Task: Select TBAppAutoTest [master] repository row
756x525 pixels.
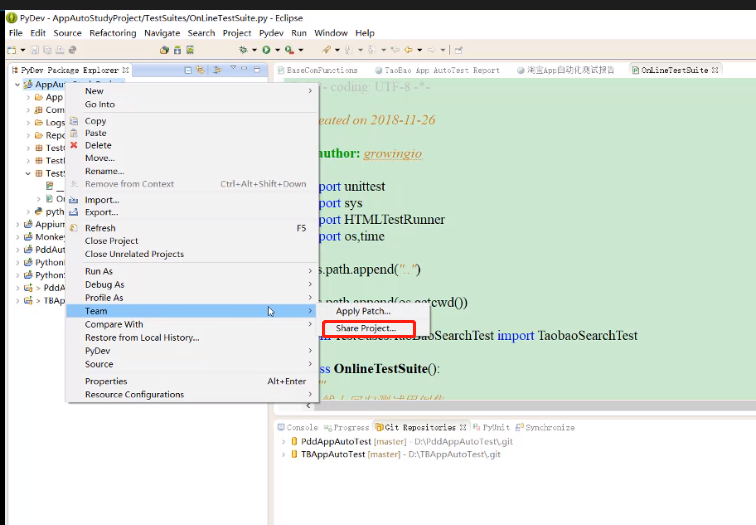Action: [x=396, y=454]
